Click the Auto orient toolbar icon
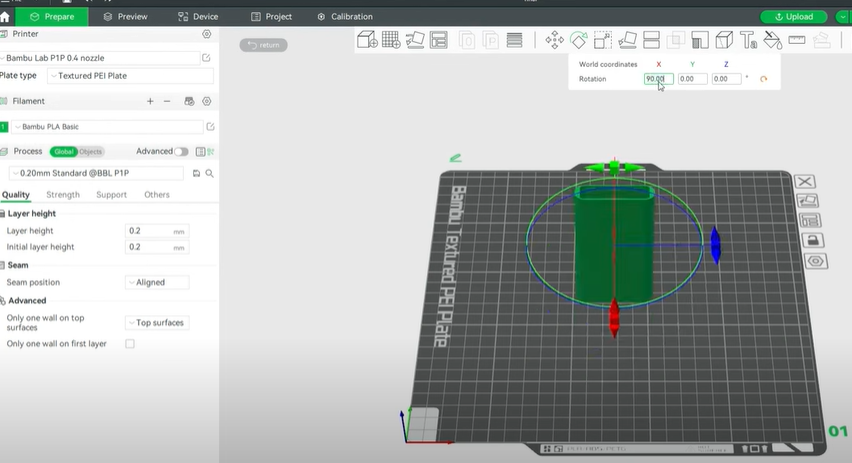The width and height of the screenshot is (852, 463). click(415, 40)
